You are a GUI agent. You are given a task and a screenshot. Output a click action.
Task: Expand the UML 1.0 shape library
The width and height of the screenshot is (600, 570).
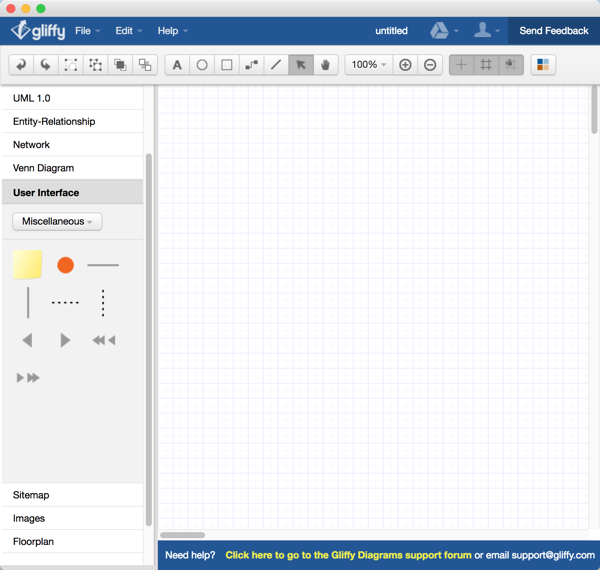72,98
